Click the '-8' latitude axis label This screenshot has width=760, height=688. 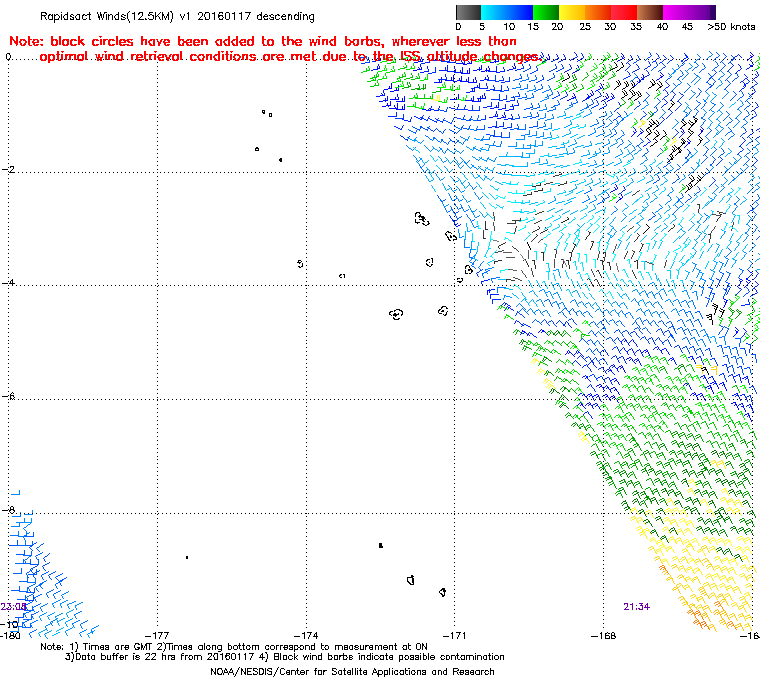[x=8, y=510]
